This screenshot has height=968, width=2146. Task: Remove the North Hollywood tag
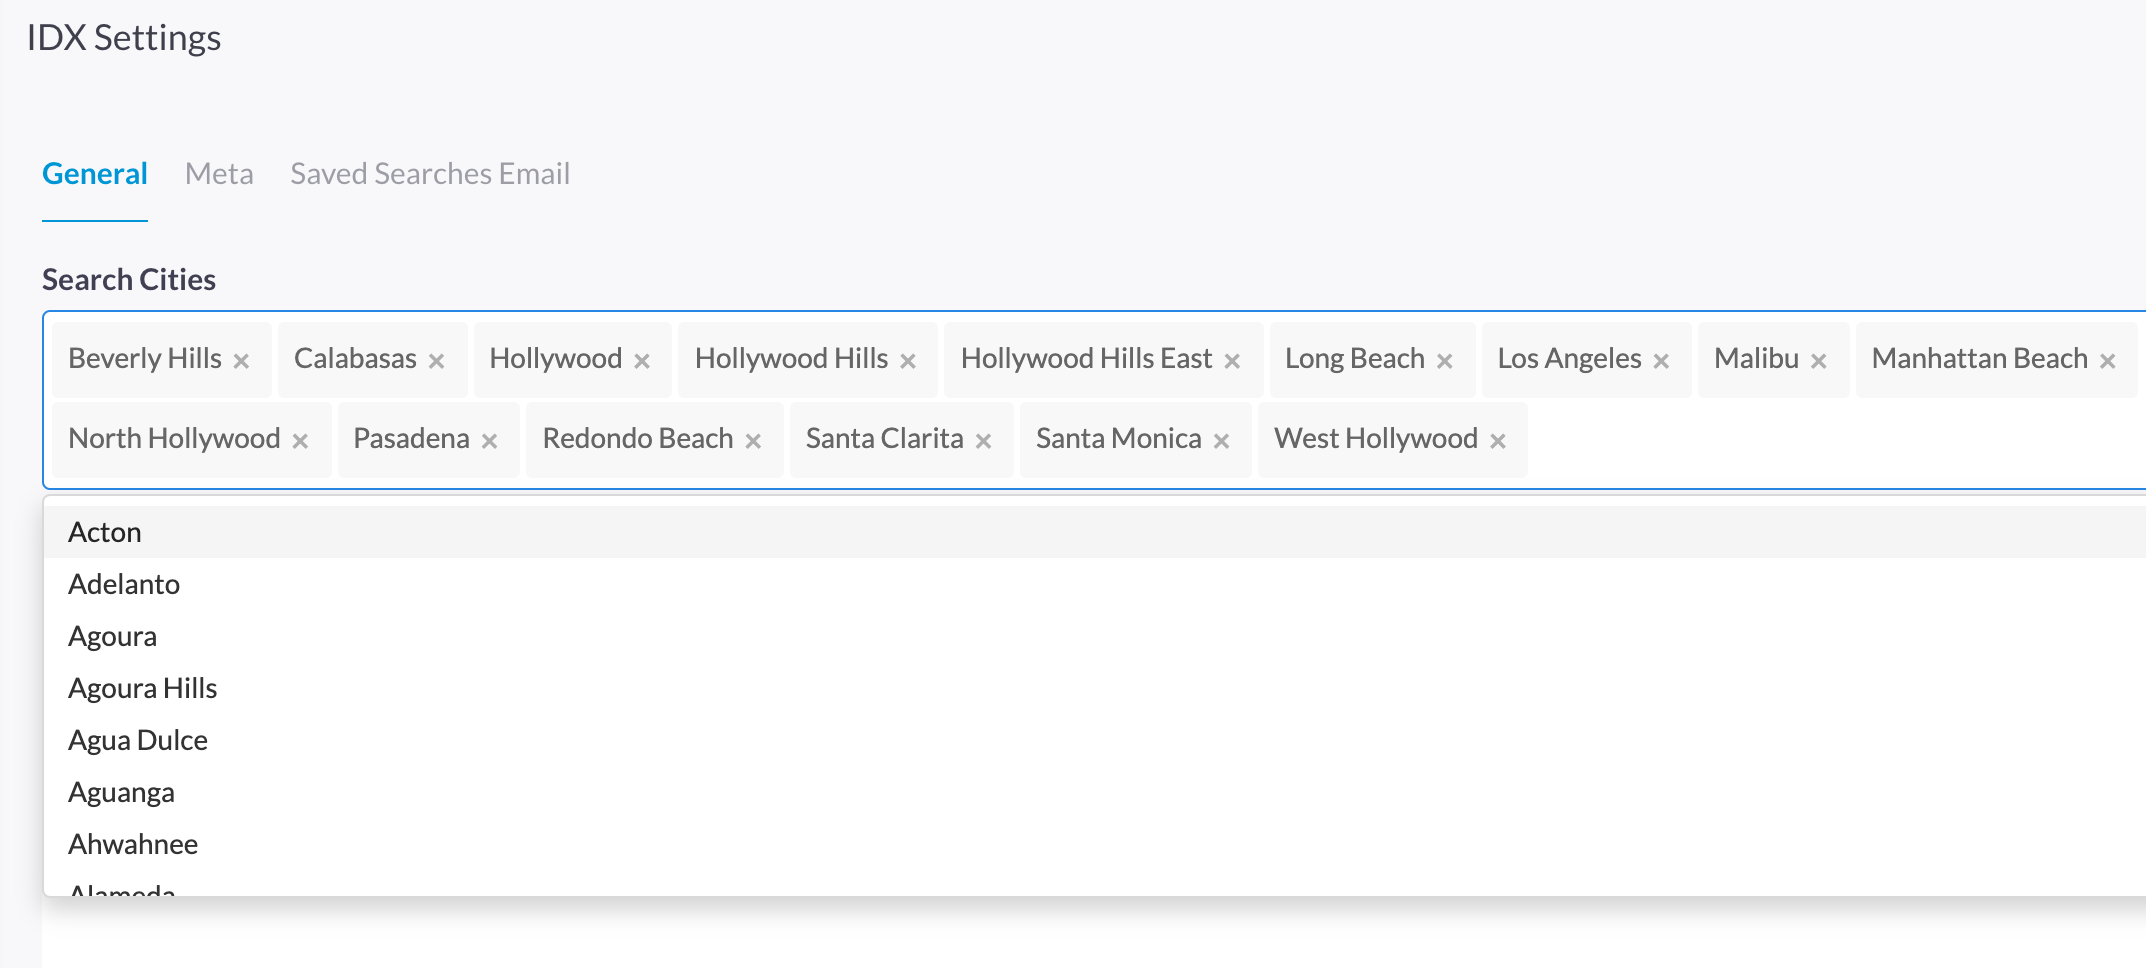300,441
